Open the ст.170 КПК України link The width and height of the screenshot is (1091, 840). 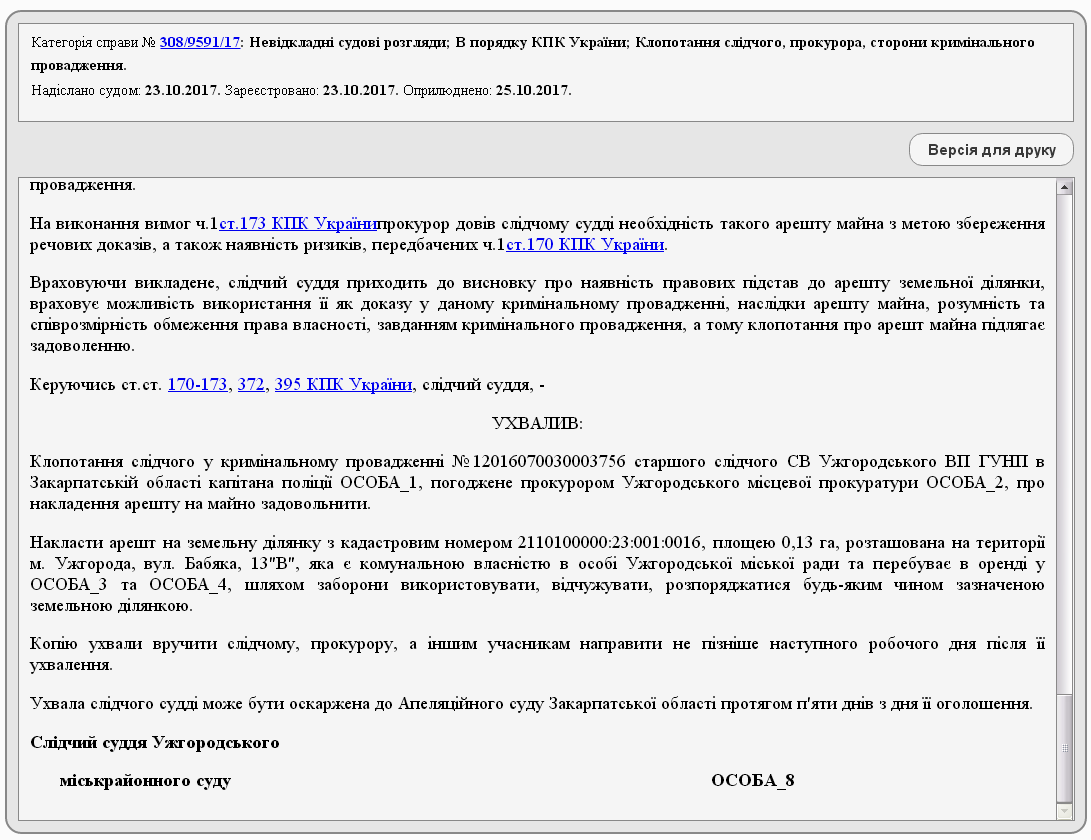584,245
